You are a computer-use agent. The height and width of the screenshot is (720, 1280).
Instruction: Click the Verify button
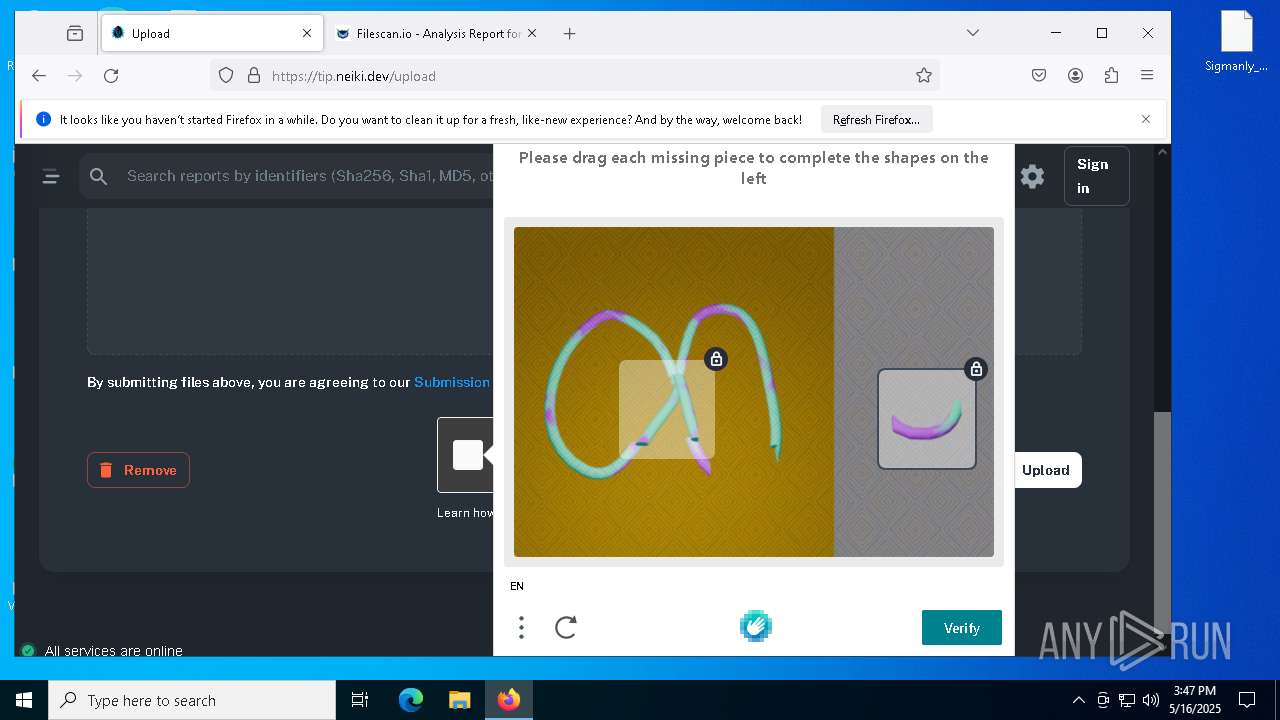(961, 628)
